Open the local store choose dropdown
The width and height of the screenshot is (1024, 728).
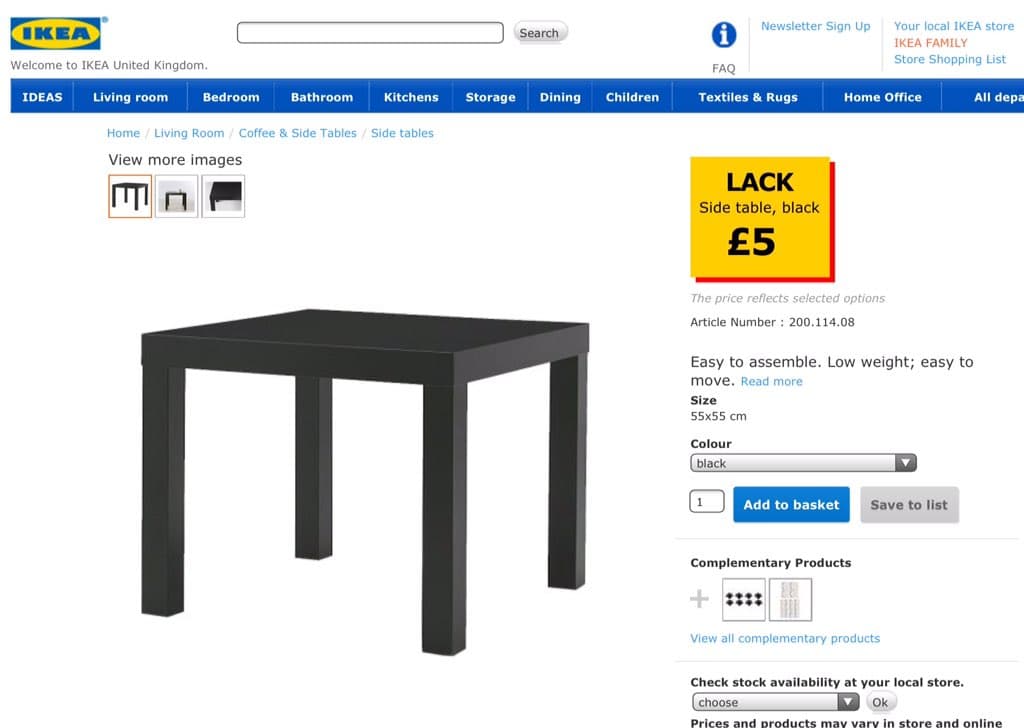775,702
